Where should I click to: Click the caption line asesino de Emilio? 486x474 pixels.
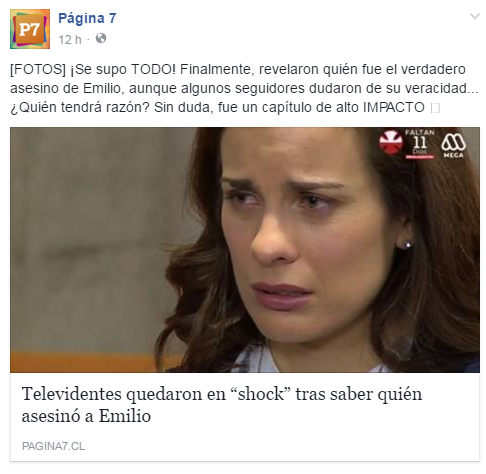pos(244,88)
